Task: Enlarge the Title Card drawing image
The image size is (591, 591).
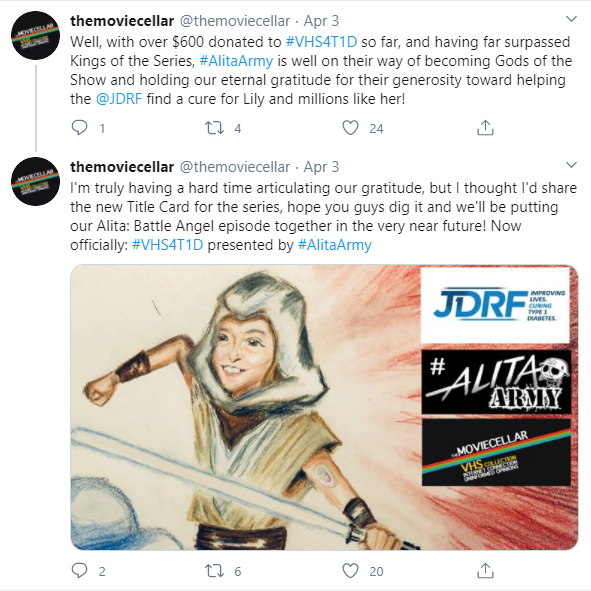Action: 324,407
